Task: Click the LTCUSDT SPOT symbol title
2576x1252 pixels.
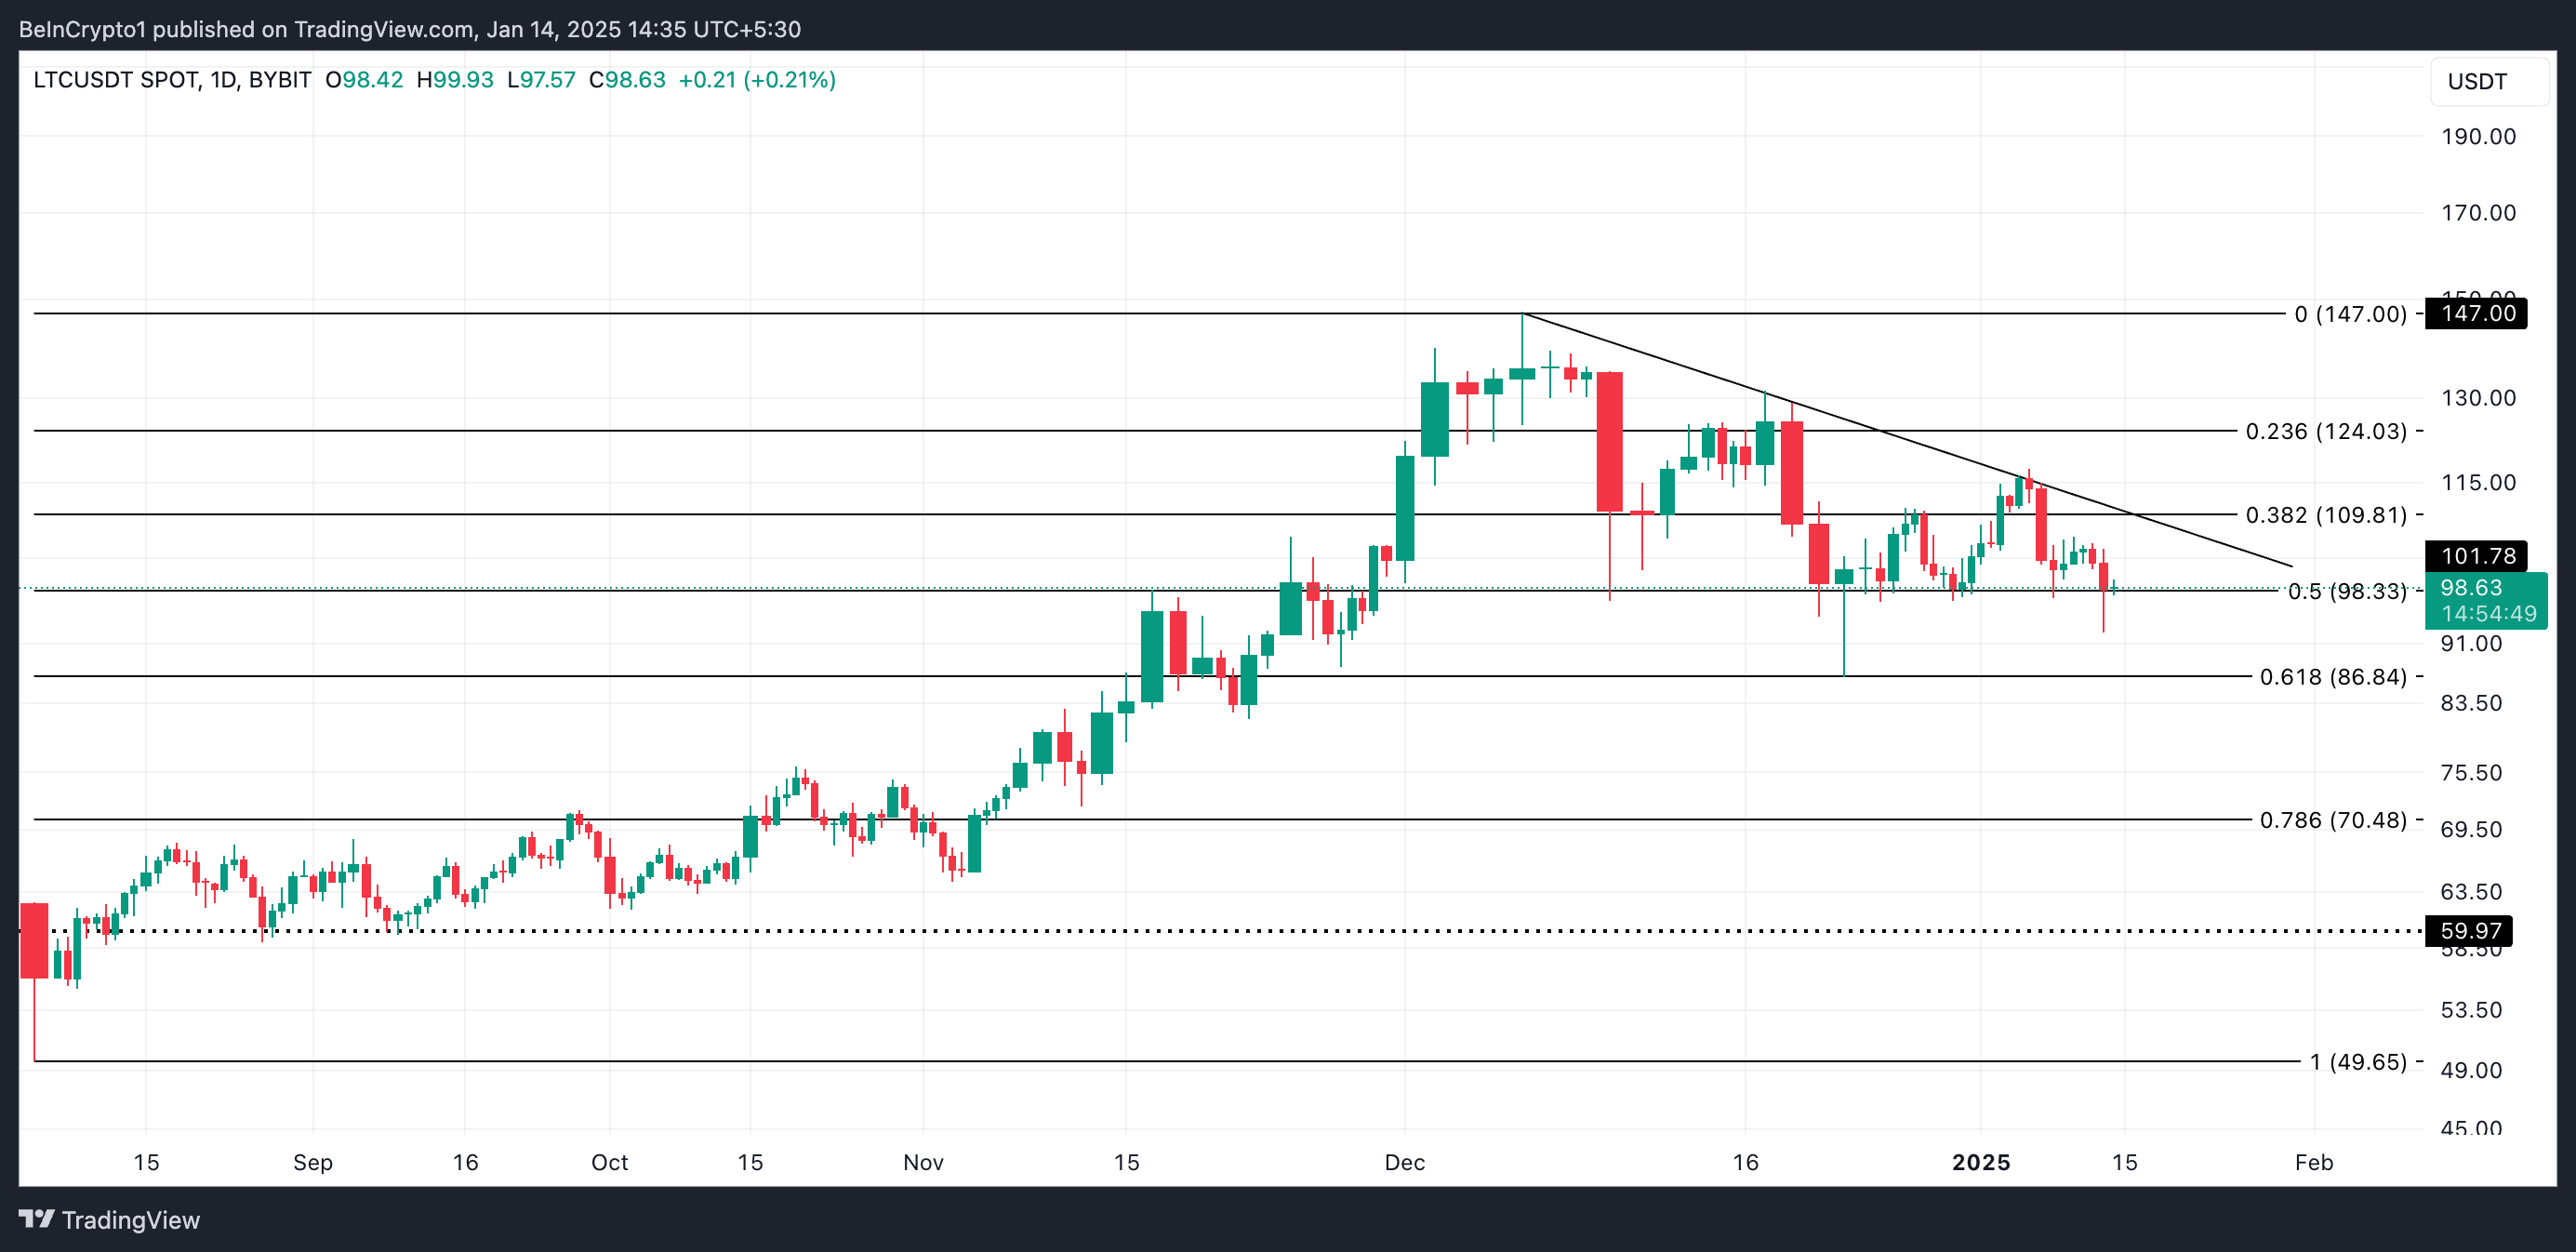Action: tap(116, 80)
